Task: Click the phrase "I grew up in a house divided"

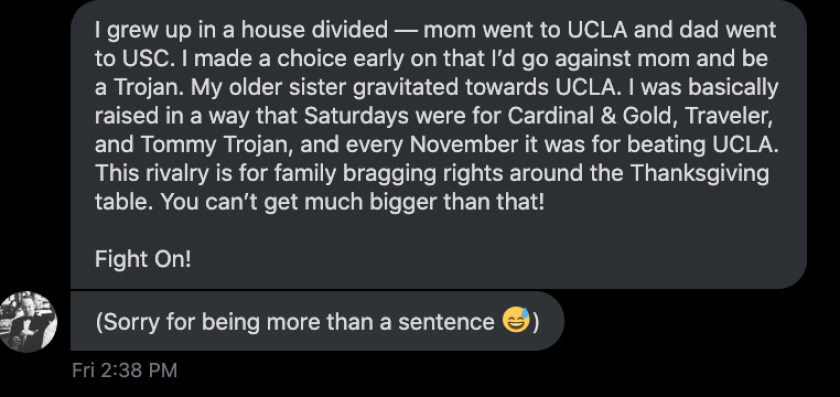Action: pos(241,30)
